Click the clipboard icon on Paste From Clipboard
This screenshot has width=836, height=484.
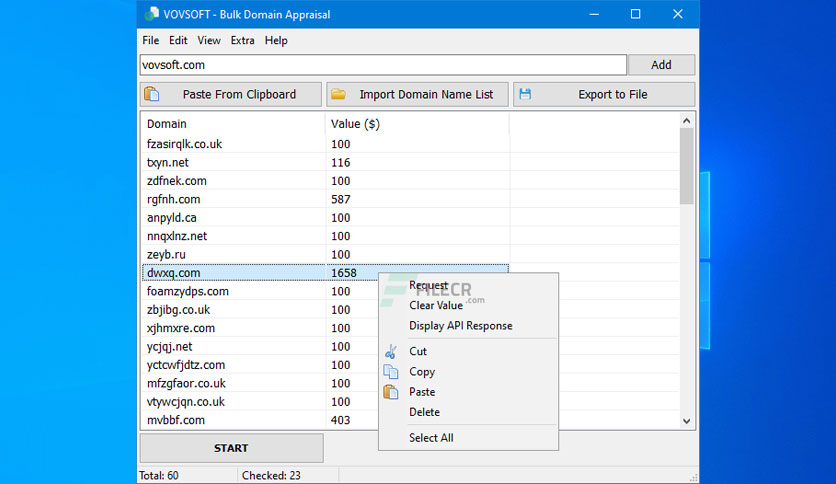pyautogui.click(x=152, y=94)
